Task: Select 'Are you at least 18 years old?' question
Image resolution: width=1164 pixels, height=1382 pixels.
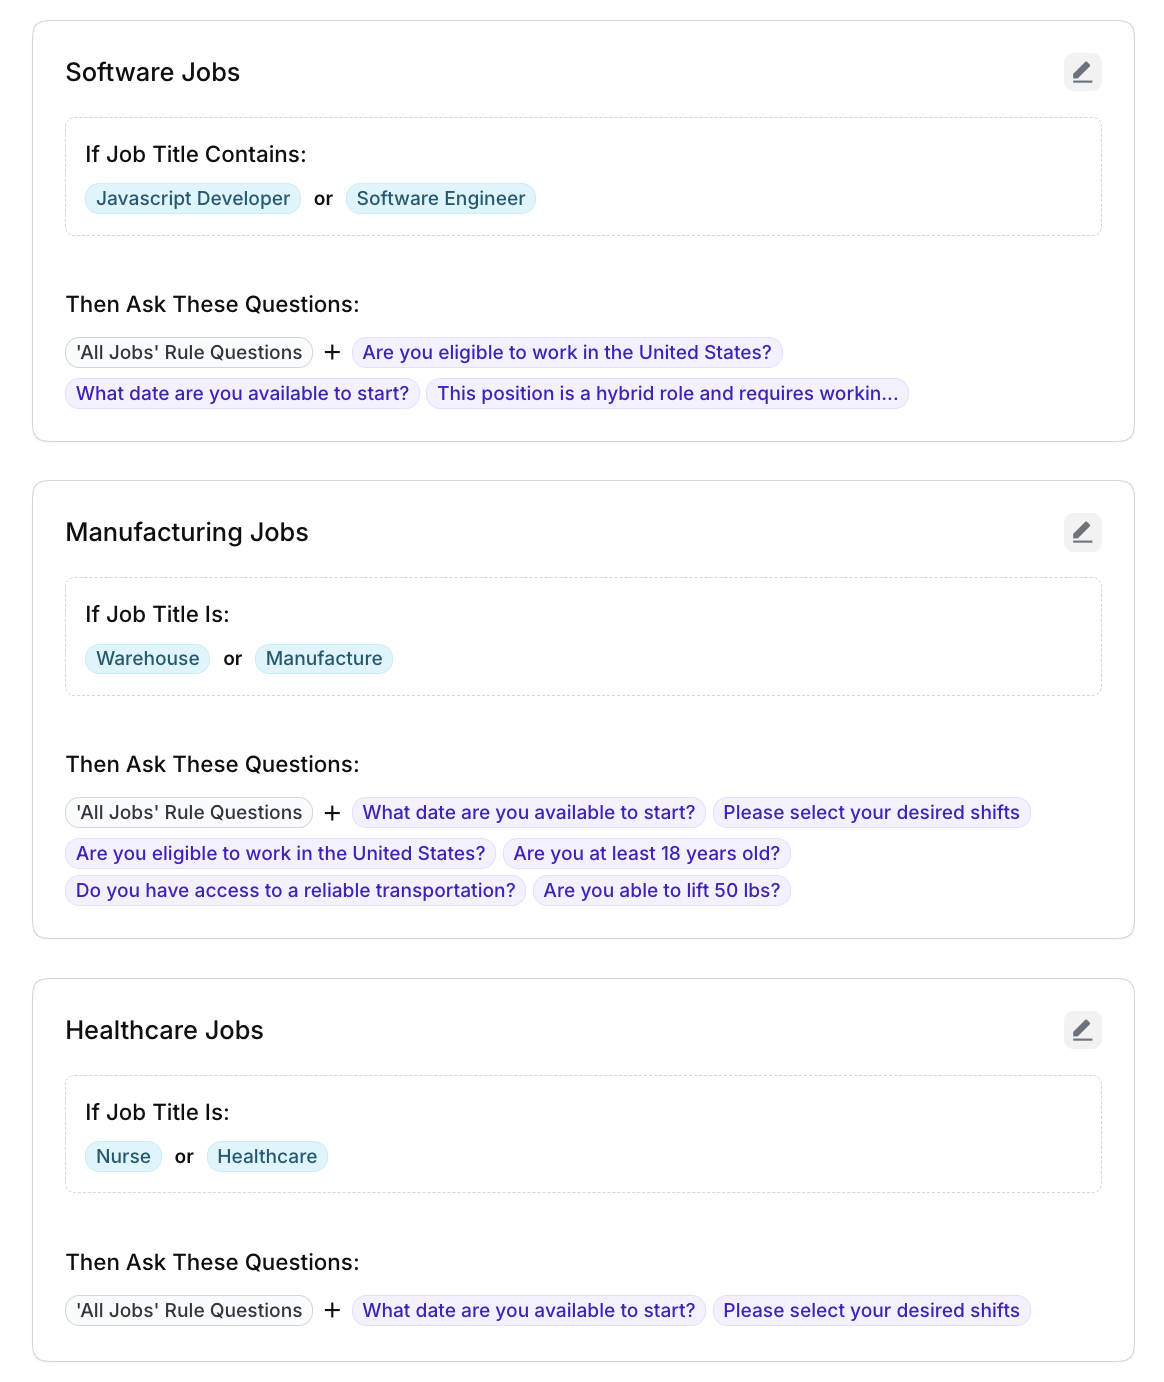Action: [x=646, y=853]
